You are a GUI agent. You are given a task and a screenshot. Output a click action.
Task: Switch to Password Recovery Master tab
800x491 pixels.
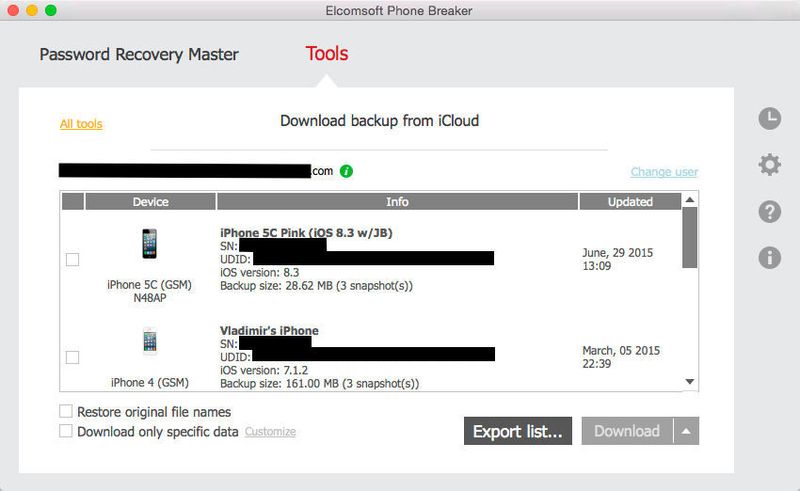139,54
